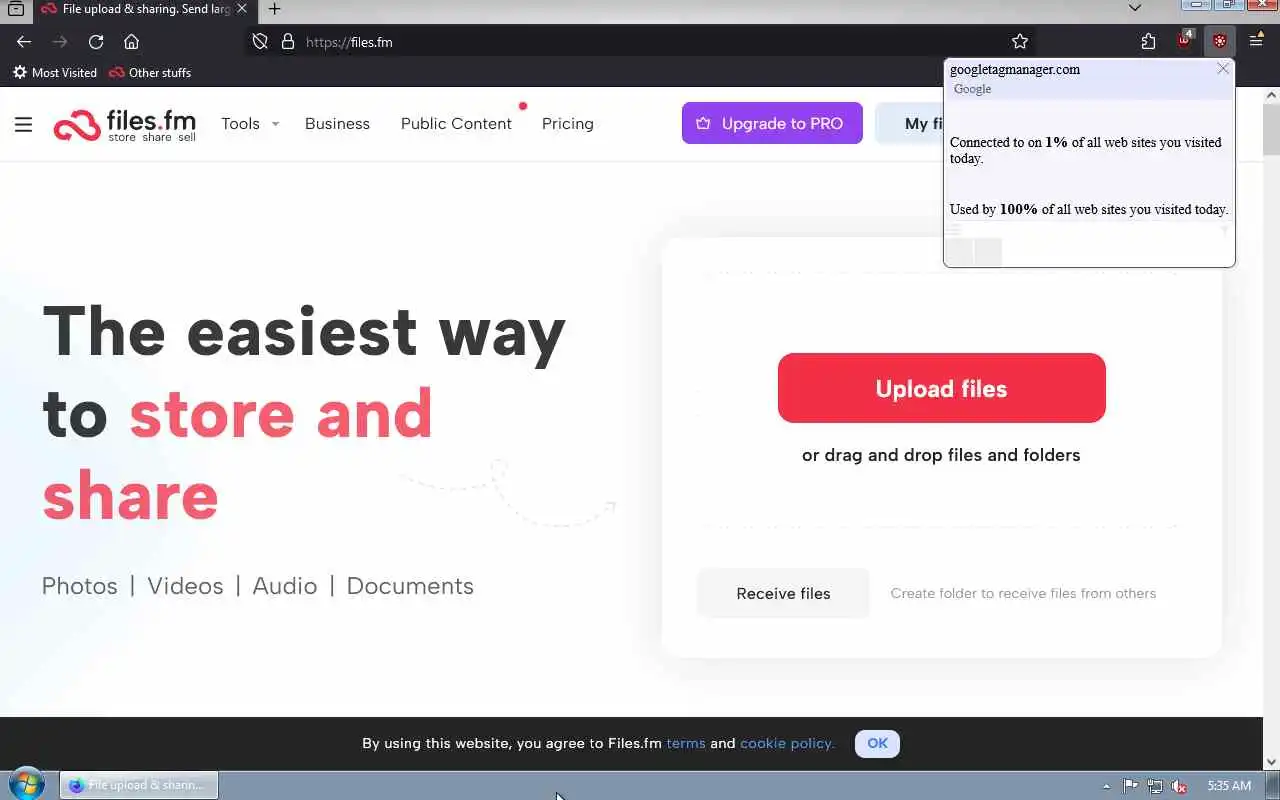Open Public Content section
1280x800 pixels.
click(x=456, y=124)
